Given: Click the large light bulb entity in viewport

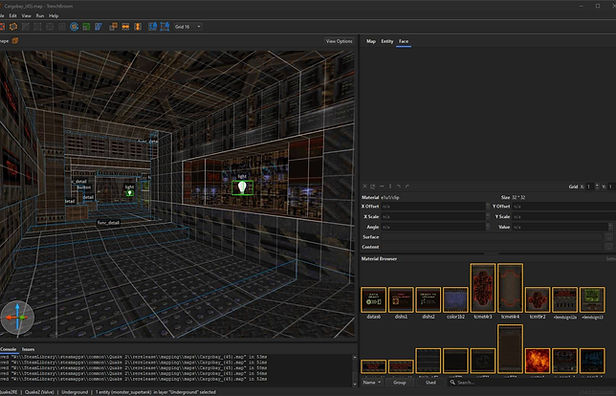Looking at the screenshot, I should (242, 187).
